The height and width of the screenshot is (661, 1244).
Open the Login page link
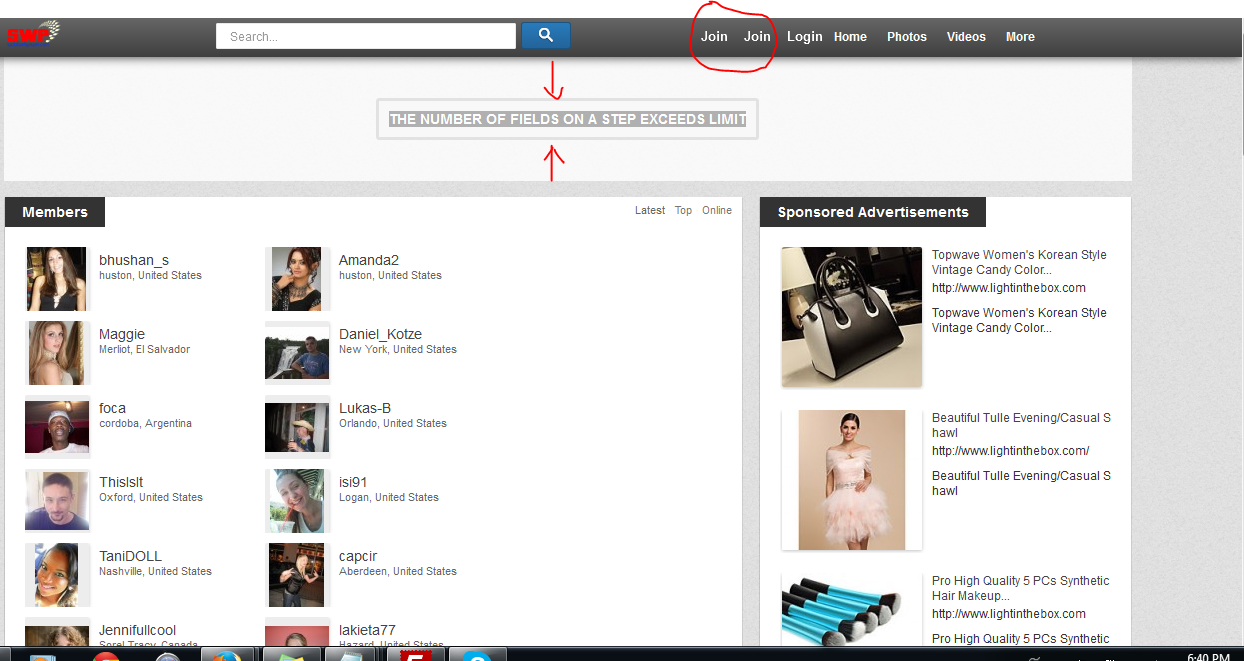coord(804,37)
